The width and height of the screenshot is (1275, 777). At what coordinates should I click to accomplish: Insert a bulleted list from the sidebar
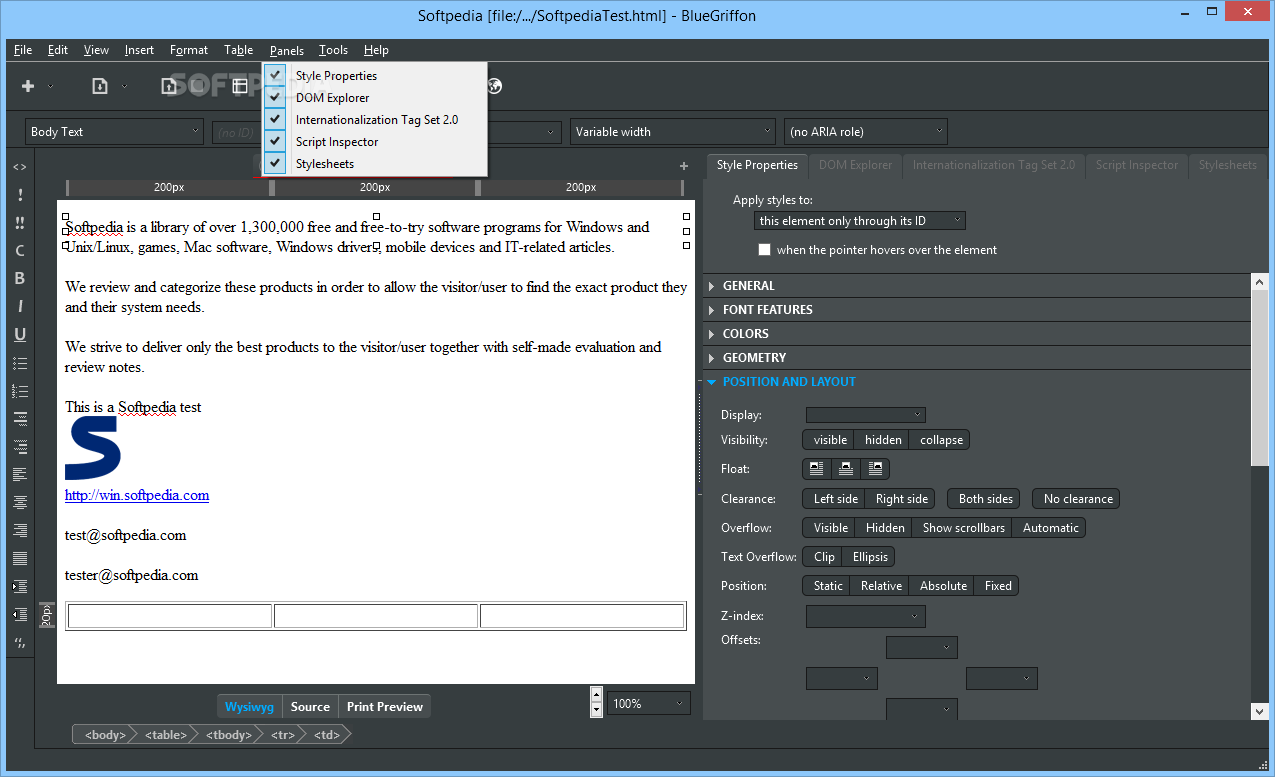20,363
